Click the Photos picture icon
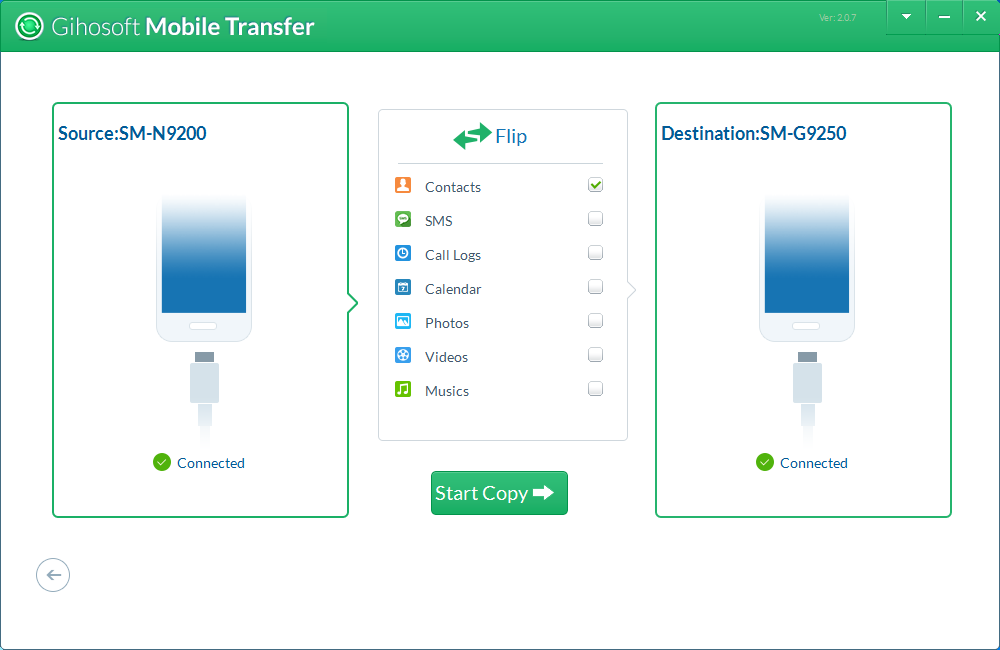Screen dimensions: 1000x650 (x=402, y=321)
